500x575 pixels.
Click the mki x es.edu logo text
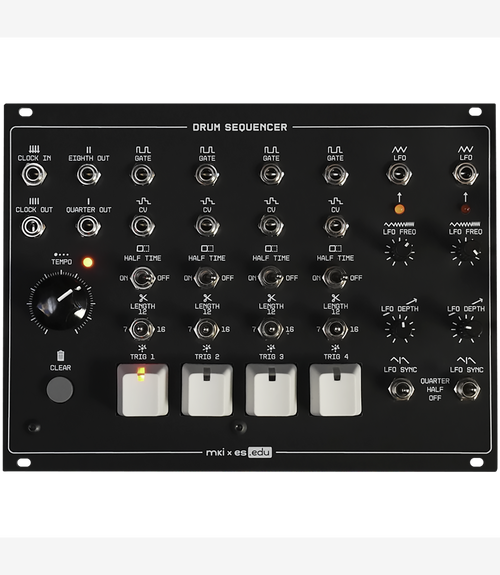point(239,452)
